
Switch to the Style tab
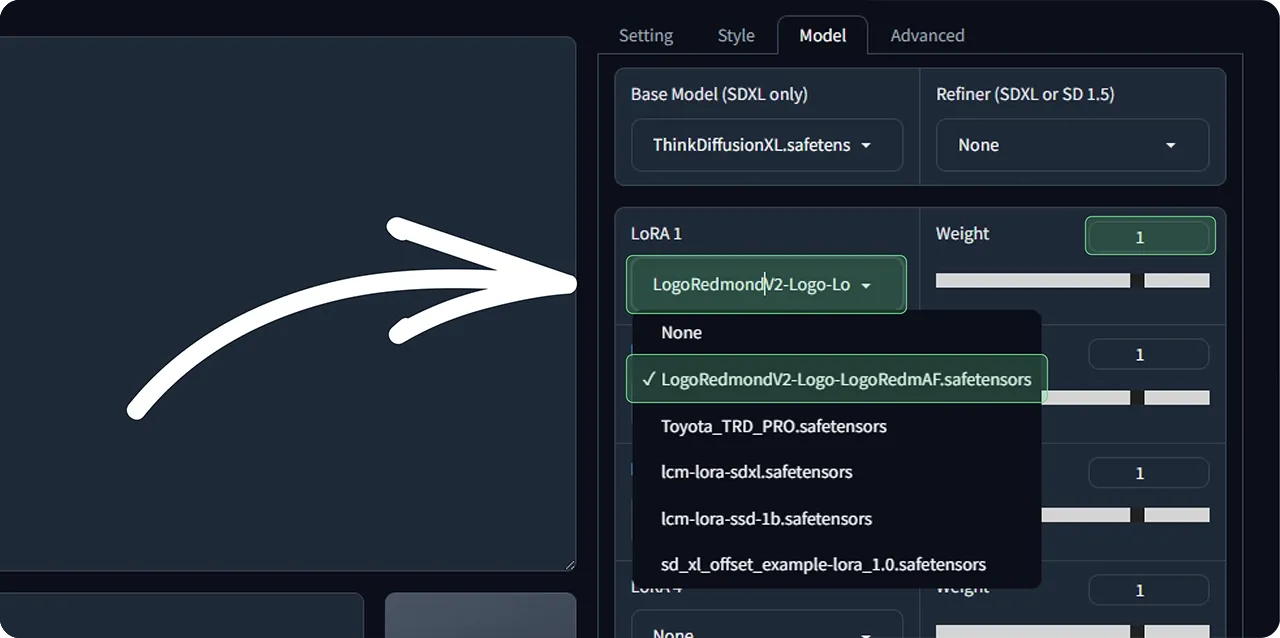[735, 35]
